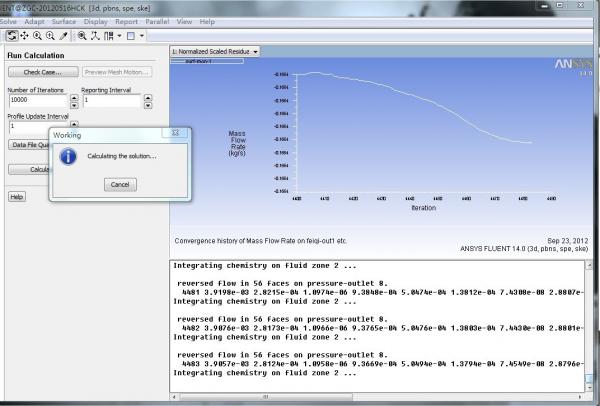Click the console scroll left arrow
Viewport: 600px width, 406px height.
tap(174, 397)
